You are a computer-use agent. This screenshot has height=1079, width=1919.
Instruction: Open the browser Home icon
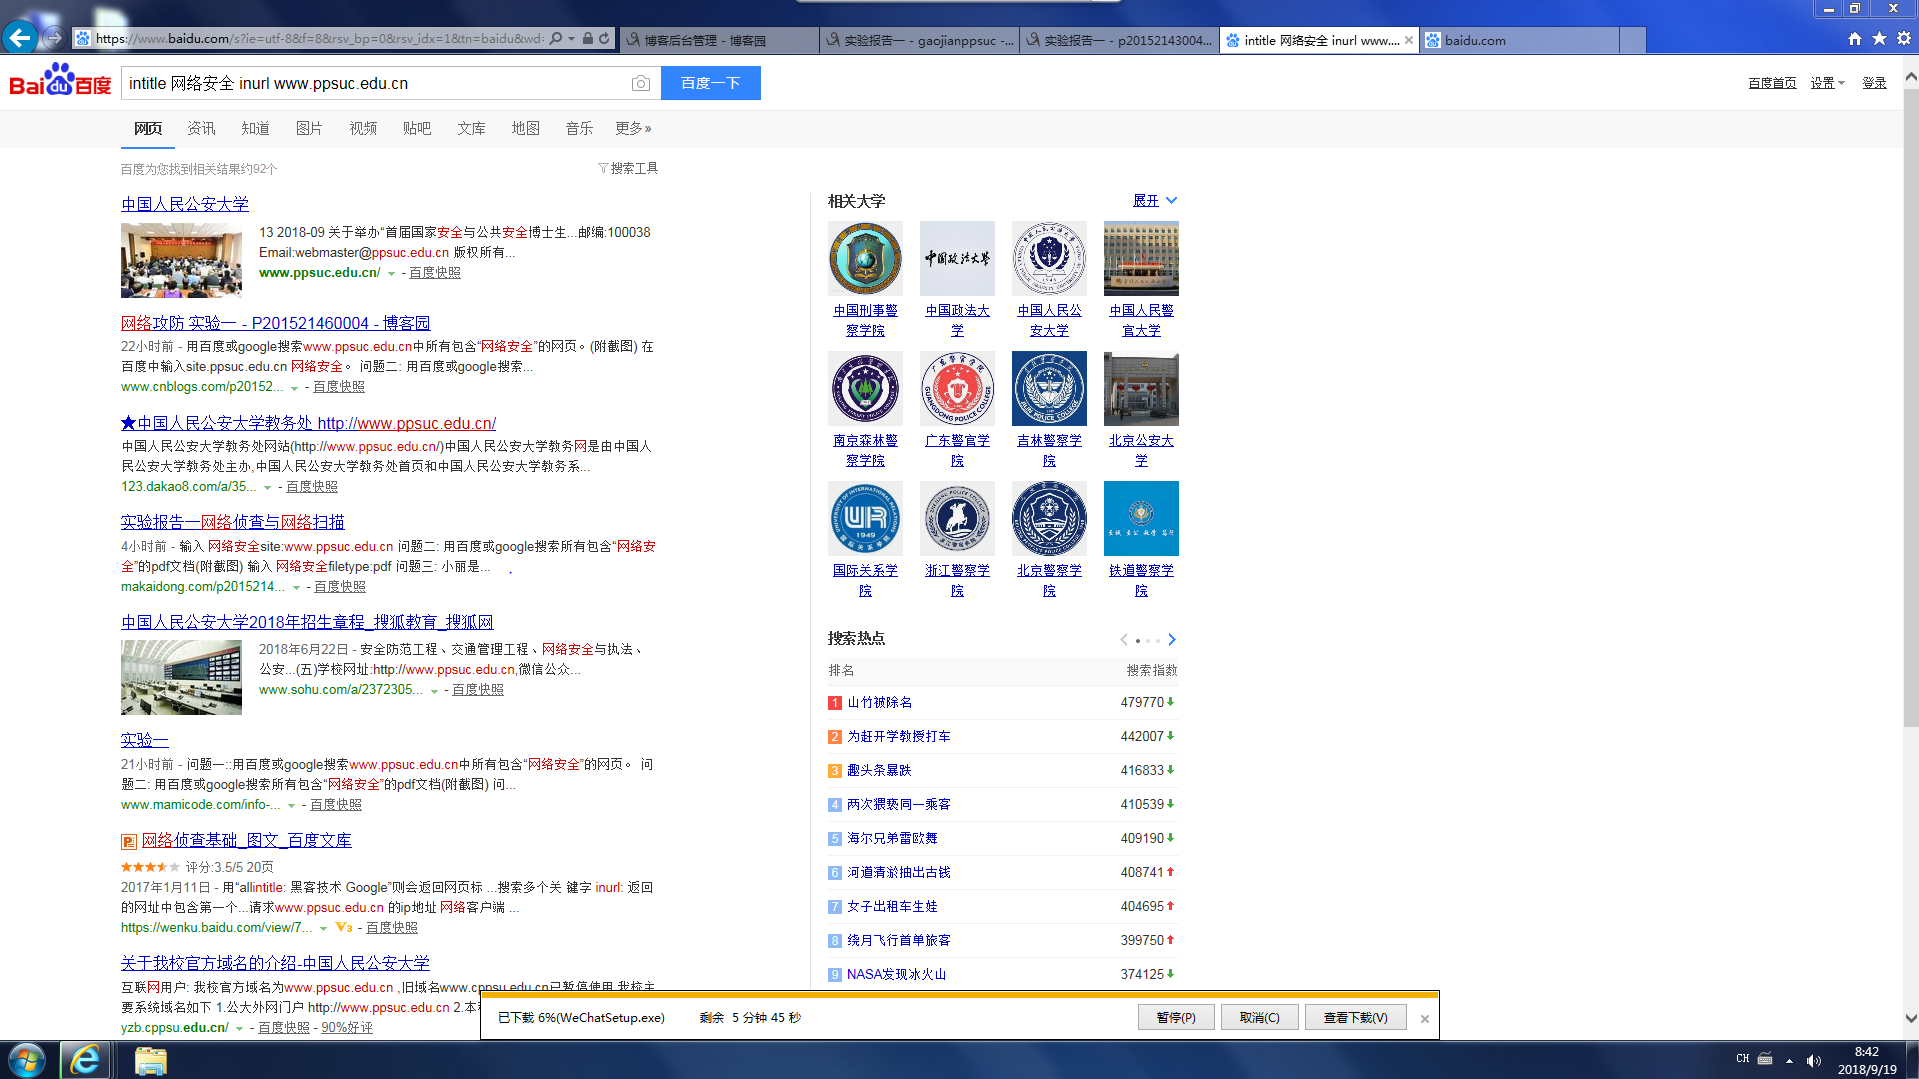point(1855,39)
